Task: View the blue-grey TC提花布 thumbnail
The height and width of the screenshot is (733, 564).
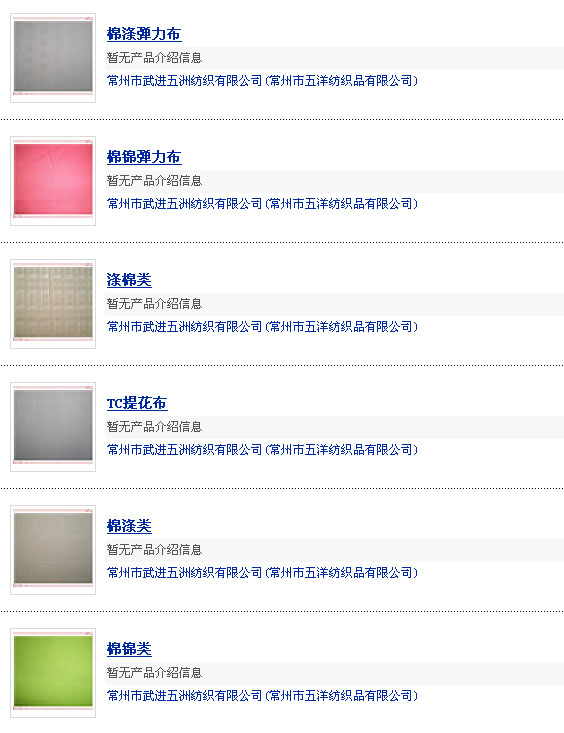Action: click(x=53, y=427)
